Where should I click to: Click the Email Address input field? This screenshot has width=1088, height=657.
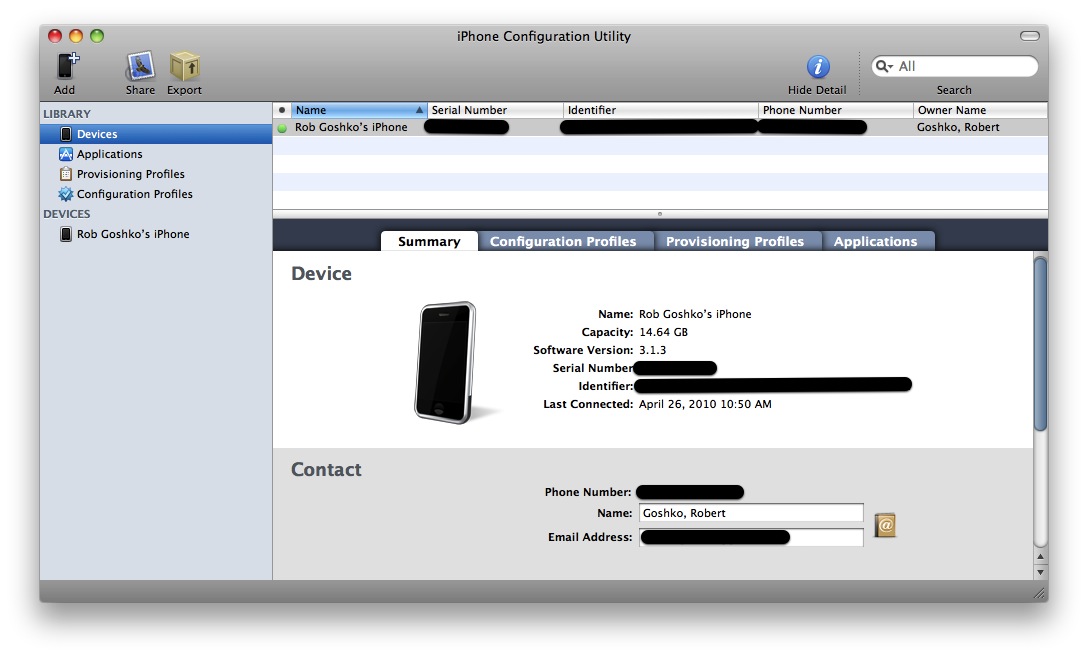coord(751,537)
